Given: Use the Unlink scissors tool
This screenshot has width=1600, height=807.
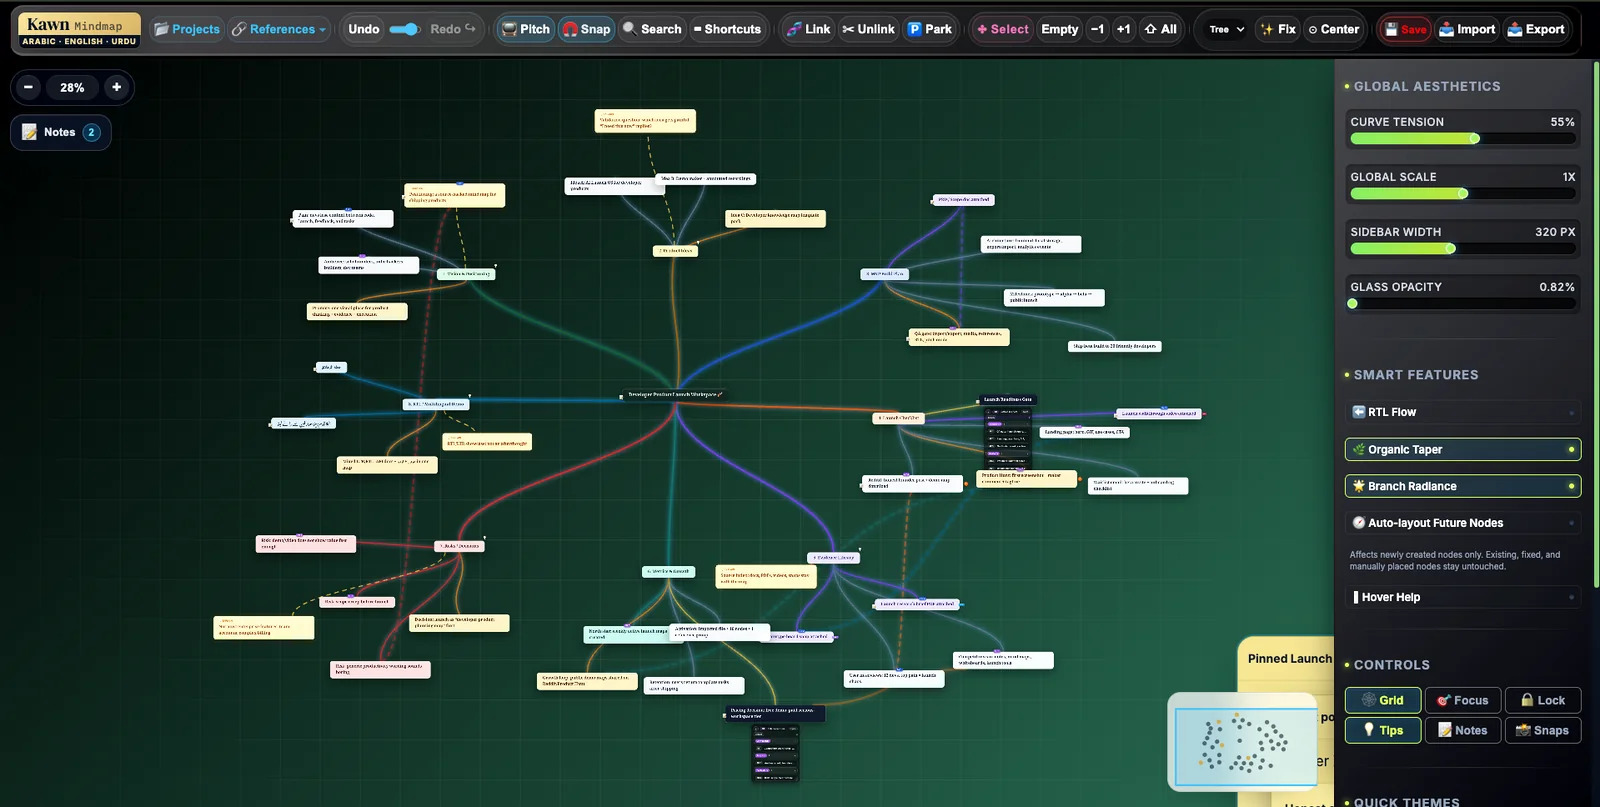Looking at the screenshot, I should 868,29.
